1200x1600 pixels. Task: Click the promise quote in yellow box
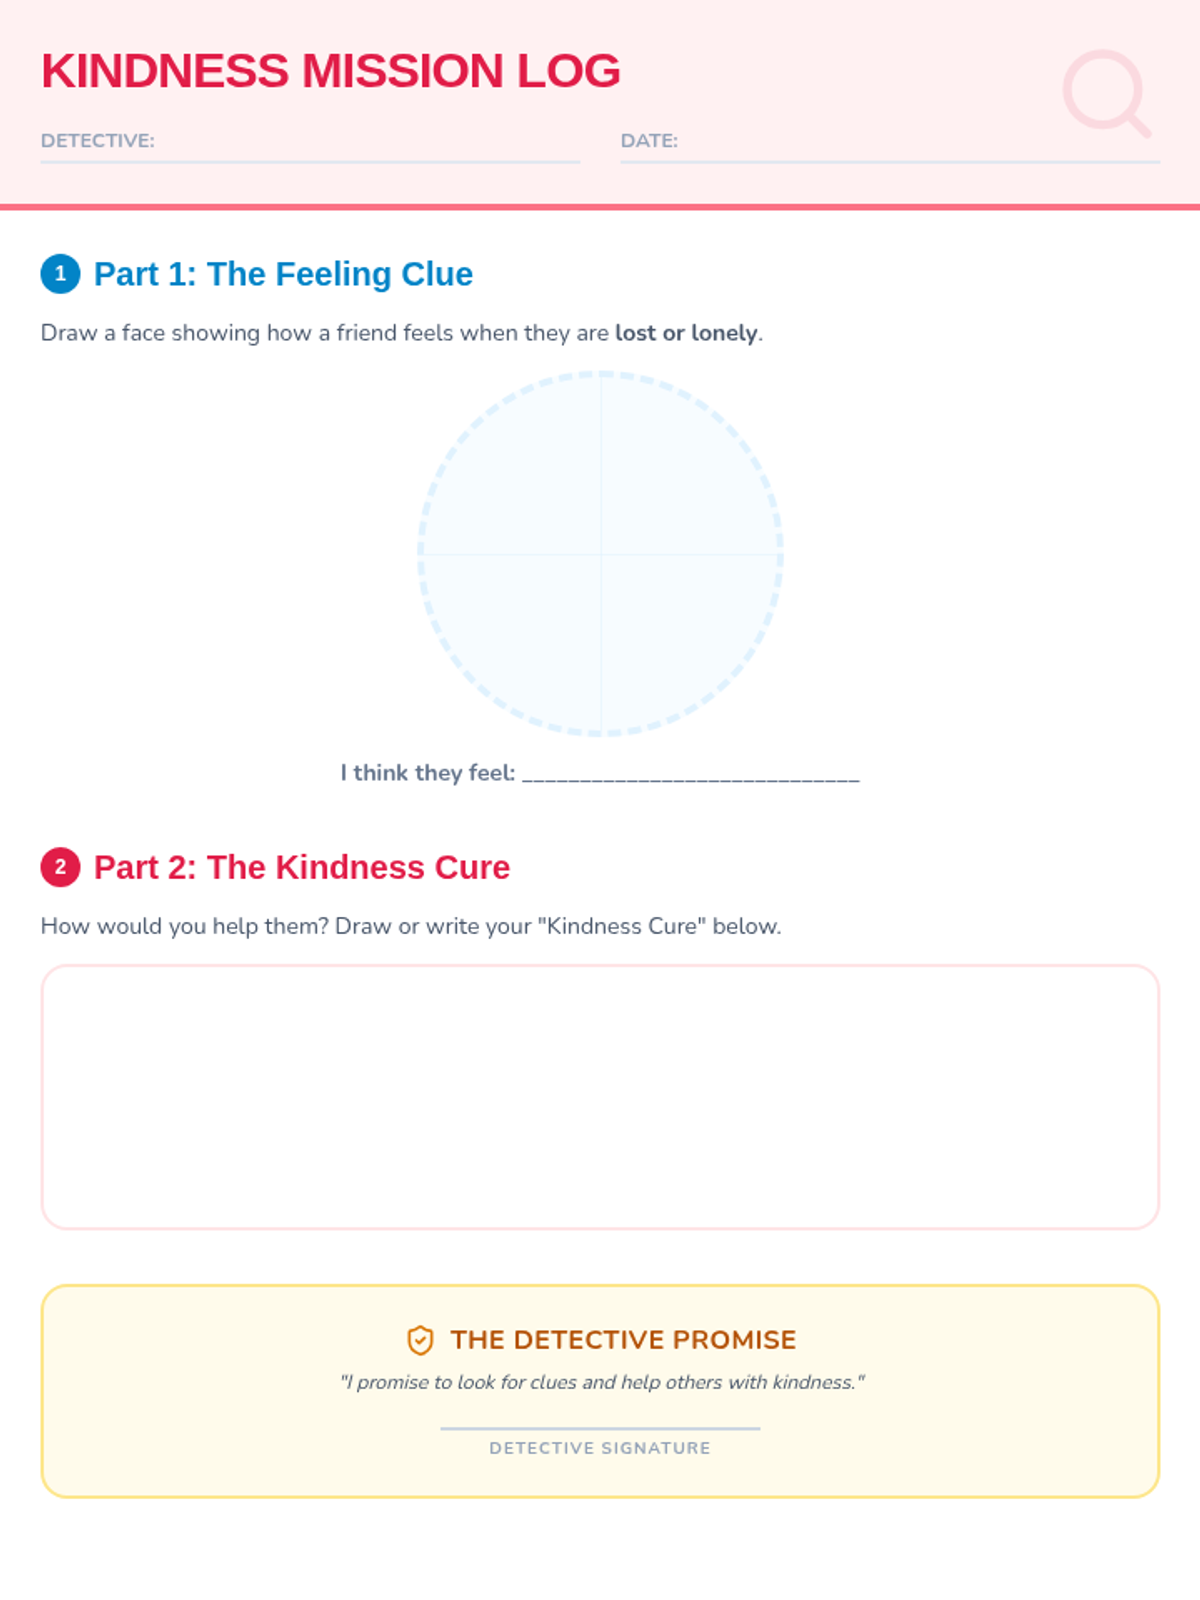pyautogui.click(x=602, y=1382)
